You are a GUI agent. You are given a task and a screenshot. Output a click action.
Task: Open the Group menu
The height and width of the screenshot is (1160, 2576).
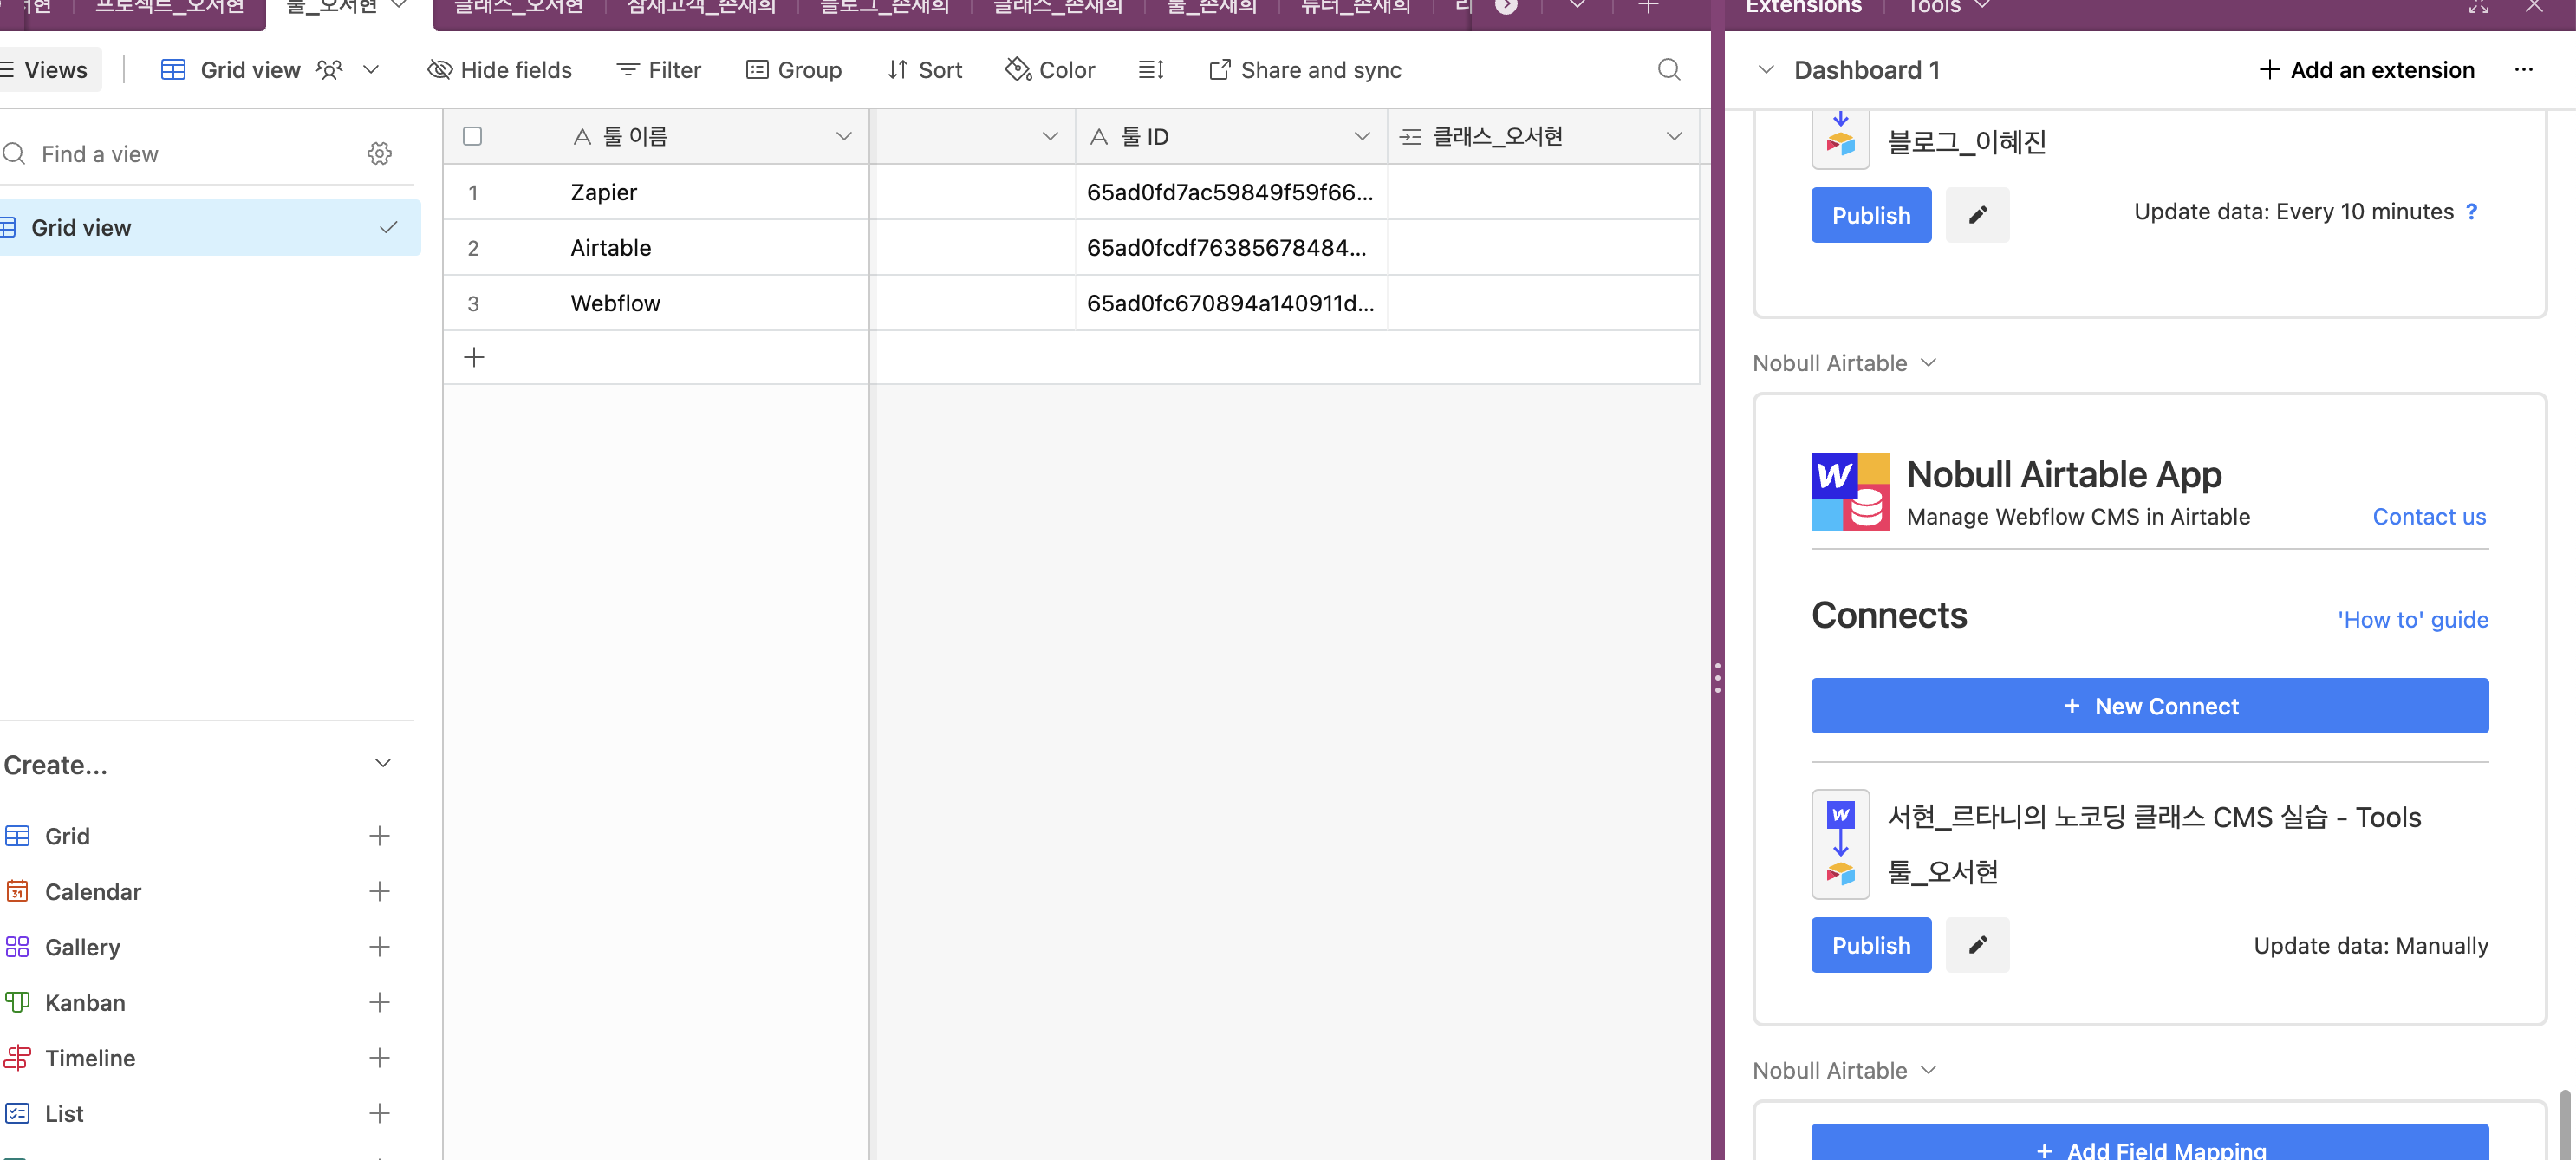click(x=794, y=70)
